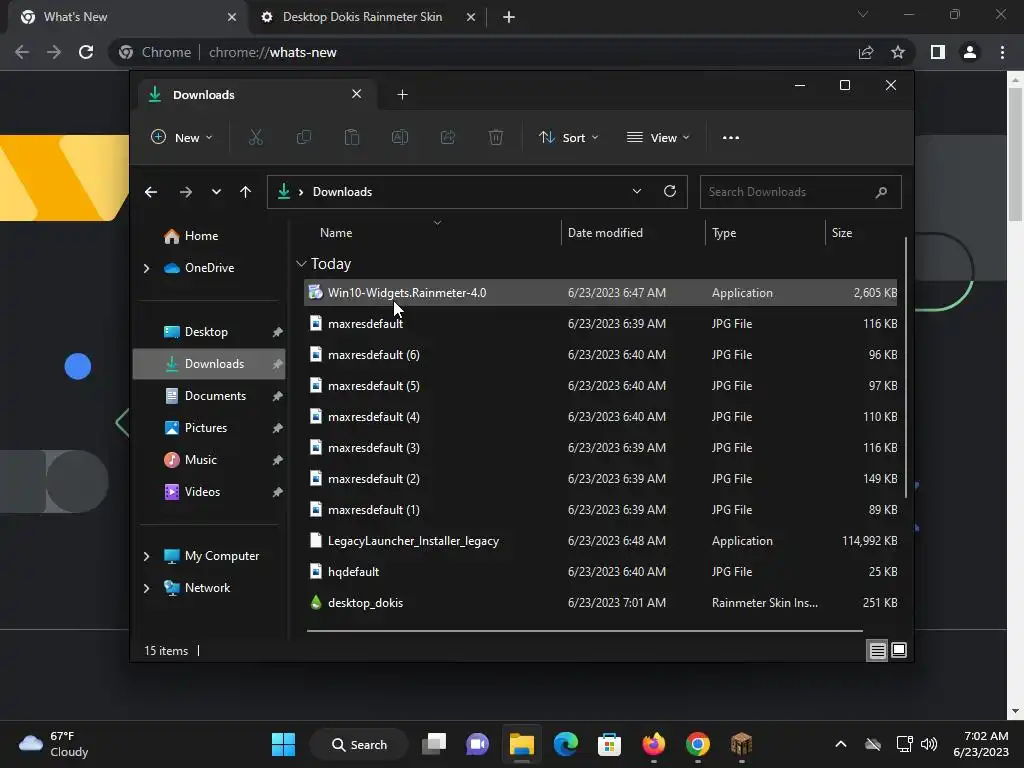
Task: Click the Delete trash icon in Explorer toolbar
Action: [496, 137]
